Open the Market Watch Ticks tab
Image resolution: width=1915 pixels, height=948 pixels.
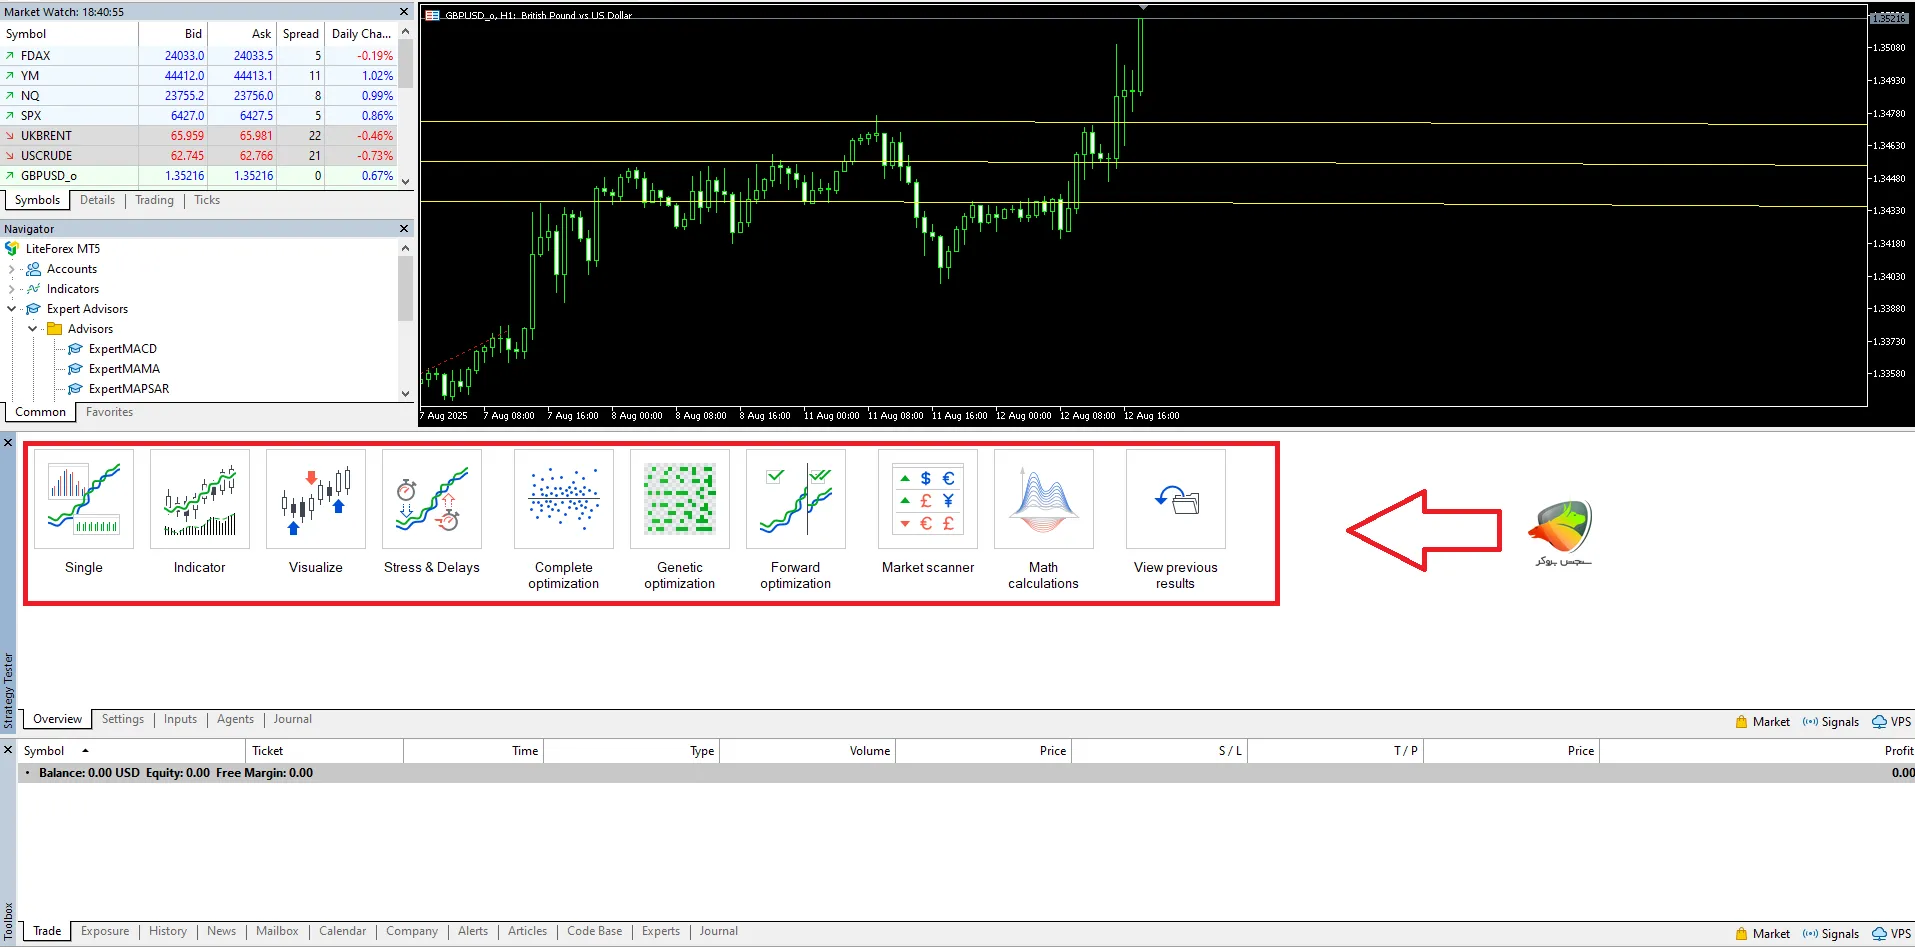coord(207,200)
